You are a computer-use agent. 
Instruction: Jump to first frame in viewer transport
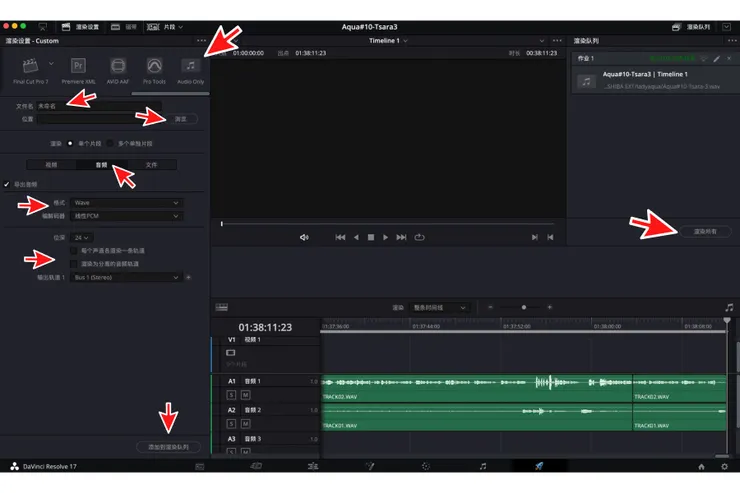coord(340,237)
